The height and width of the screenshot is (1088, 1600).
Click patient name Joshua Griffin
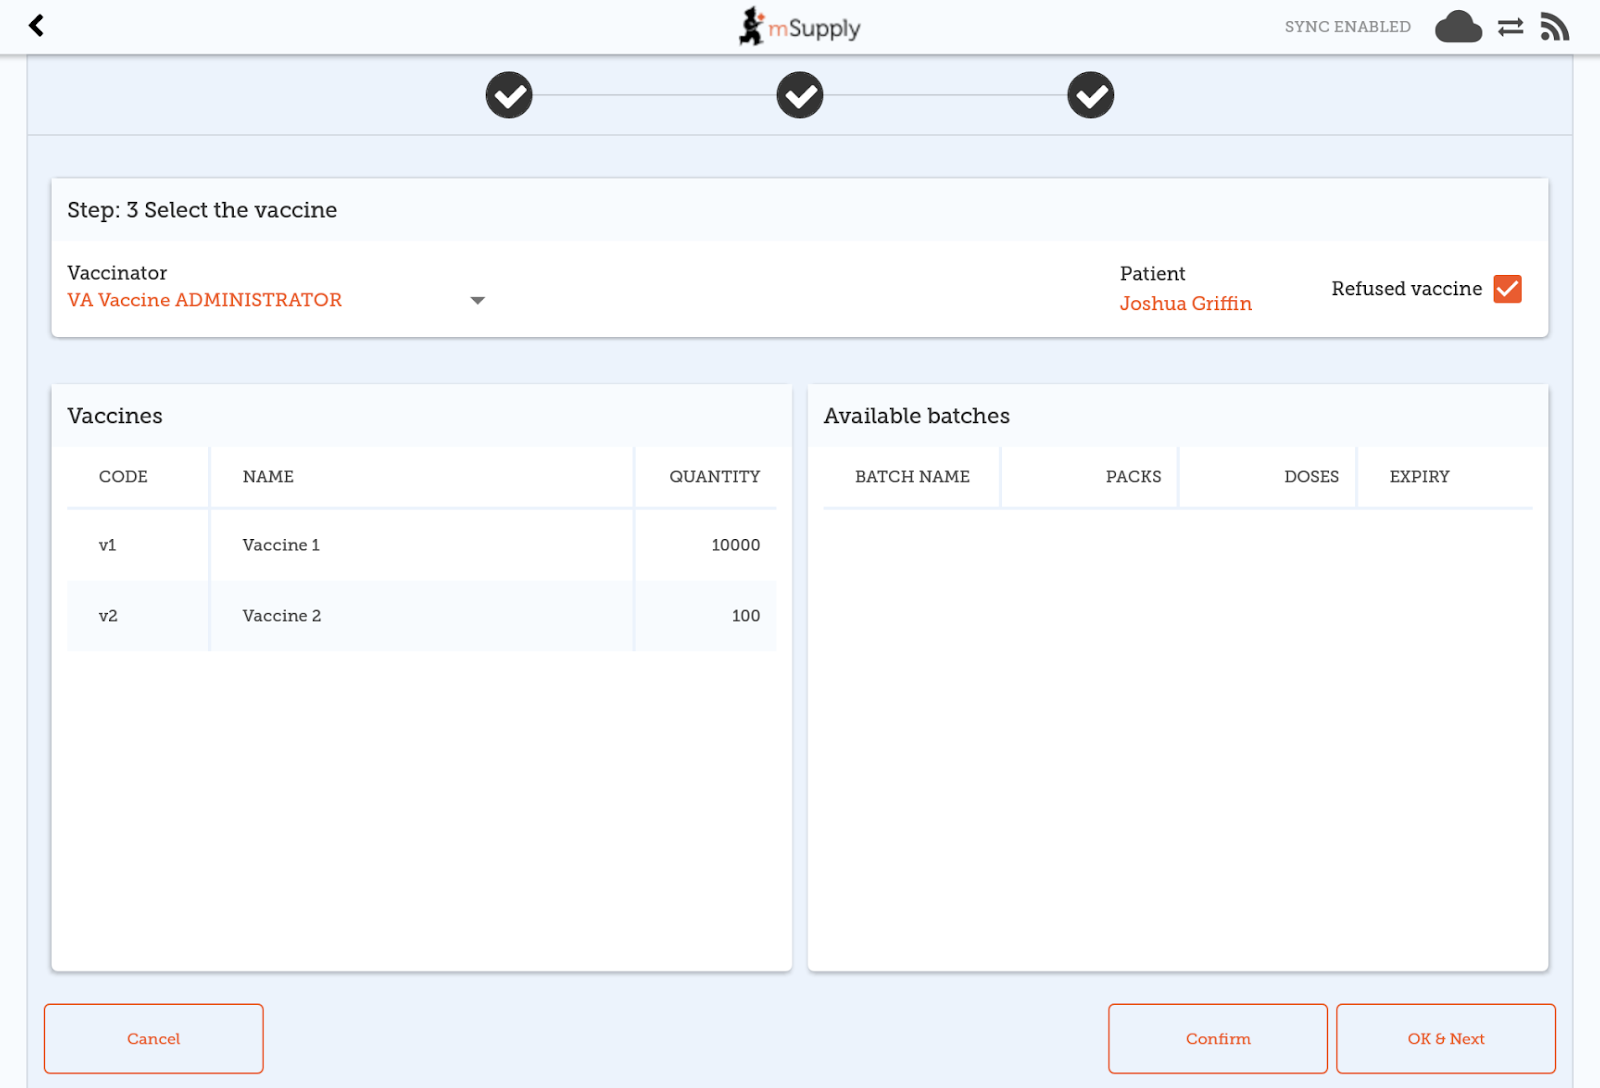pyautogui.click(x=1185, y=304)
